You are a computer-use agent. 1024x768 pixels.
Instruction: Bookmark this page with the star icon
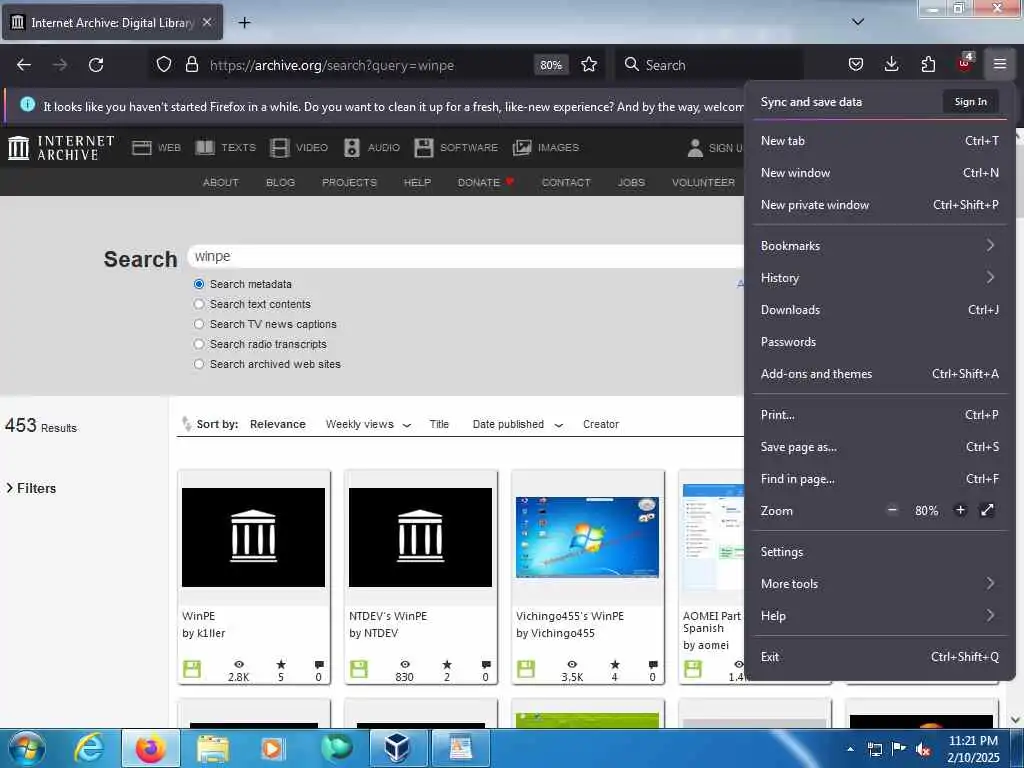[589, 65]
